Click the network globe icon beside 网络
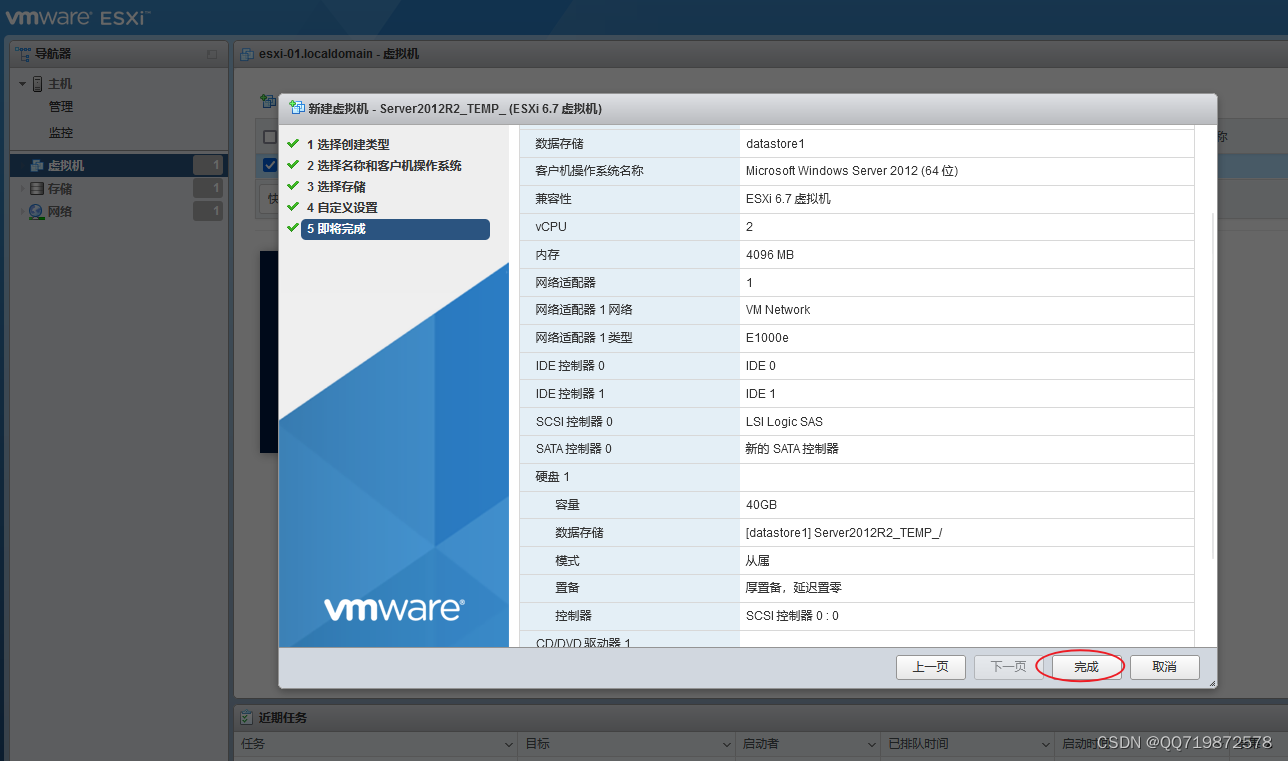Image resolution: width=1288 pixels, height=761 pixels. click(x=37, y=212)
